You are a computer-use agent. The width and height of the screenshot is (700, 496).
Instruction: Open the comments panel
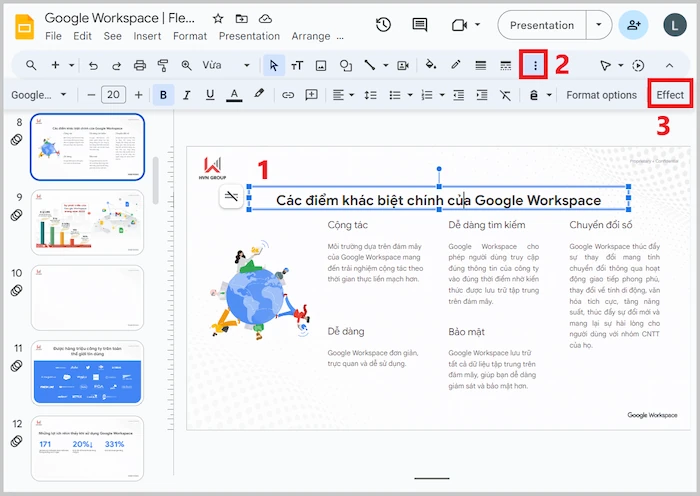(420, 25)
